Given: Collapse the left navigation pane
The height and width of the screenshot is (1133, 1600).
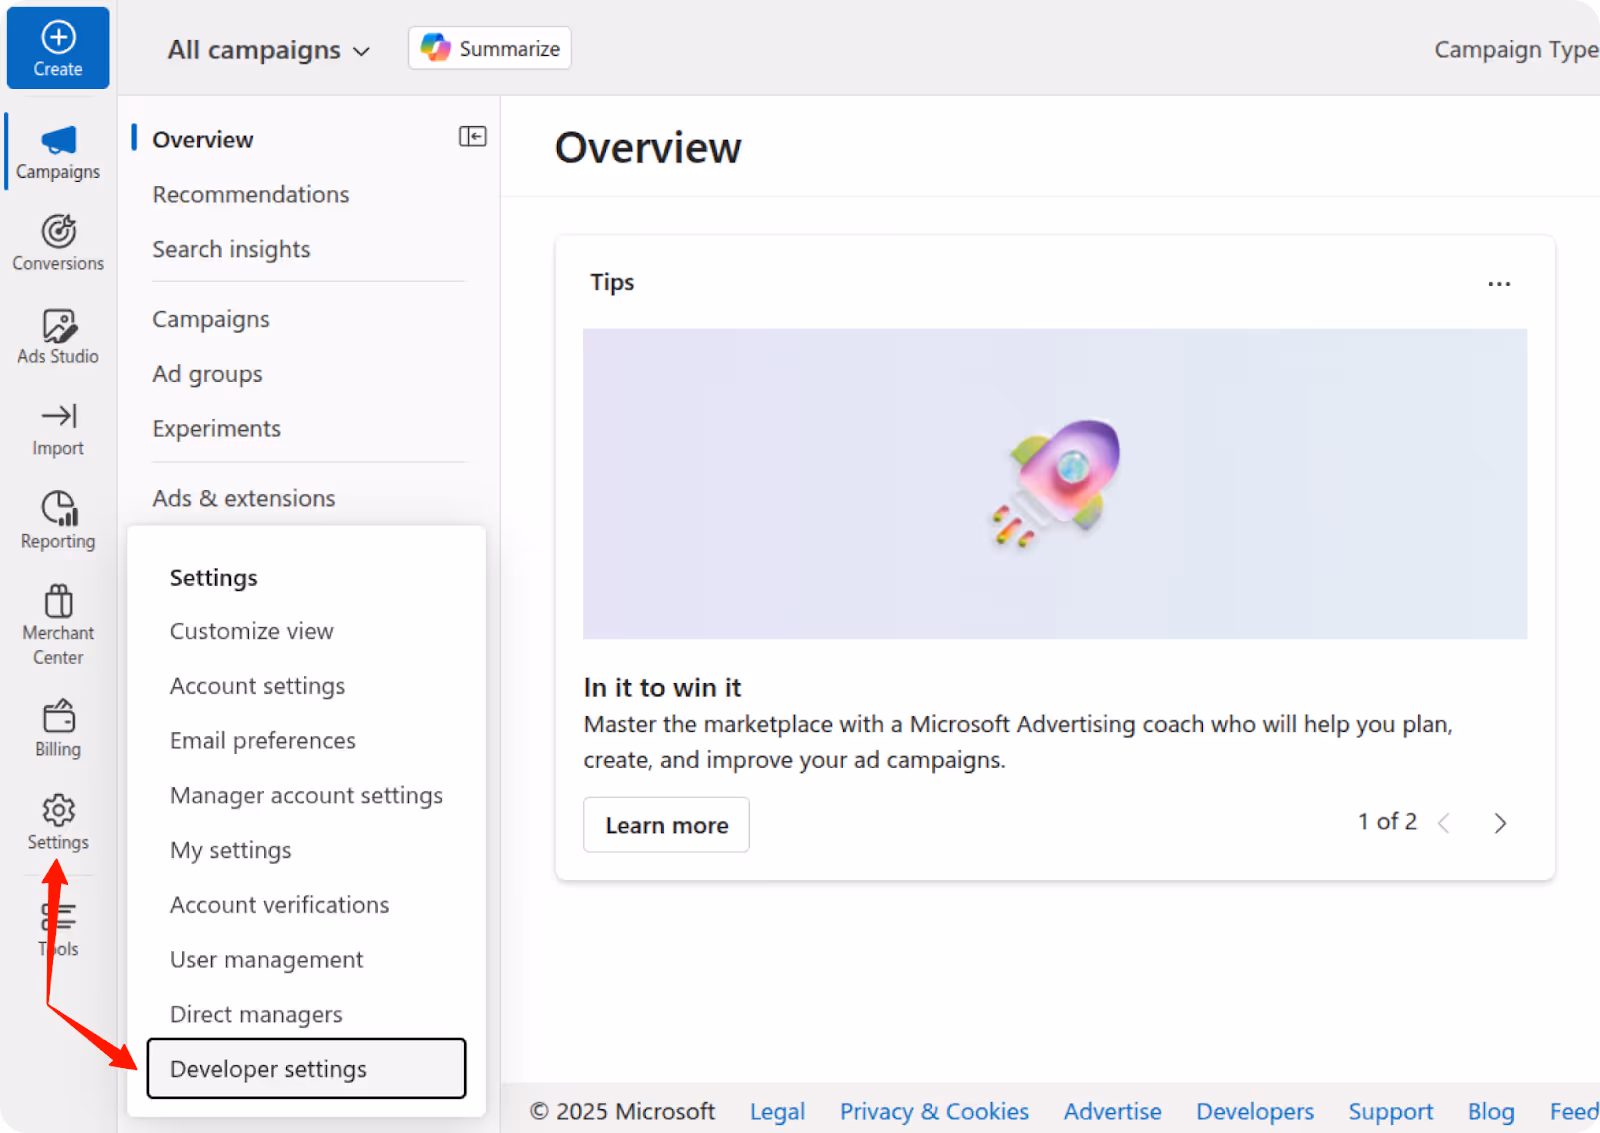Looking at the screenshot, I should pyautogui.click(x=471, y=136).
